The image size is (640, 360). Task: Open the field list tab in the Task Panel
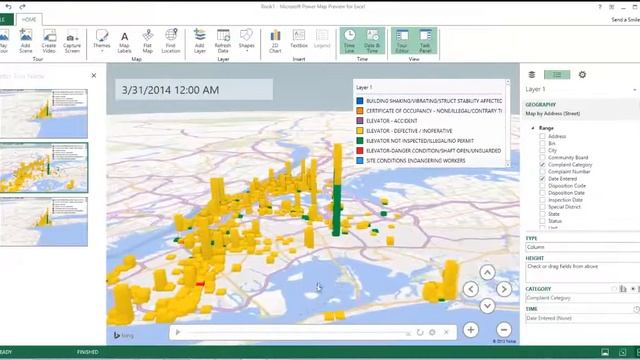click(x=557, y=75)
